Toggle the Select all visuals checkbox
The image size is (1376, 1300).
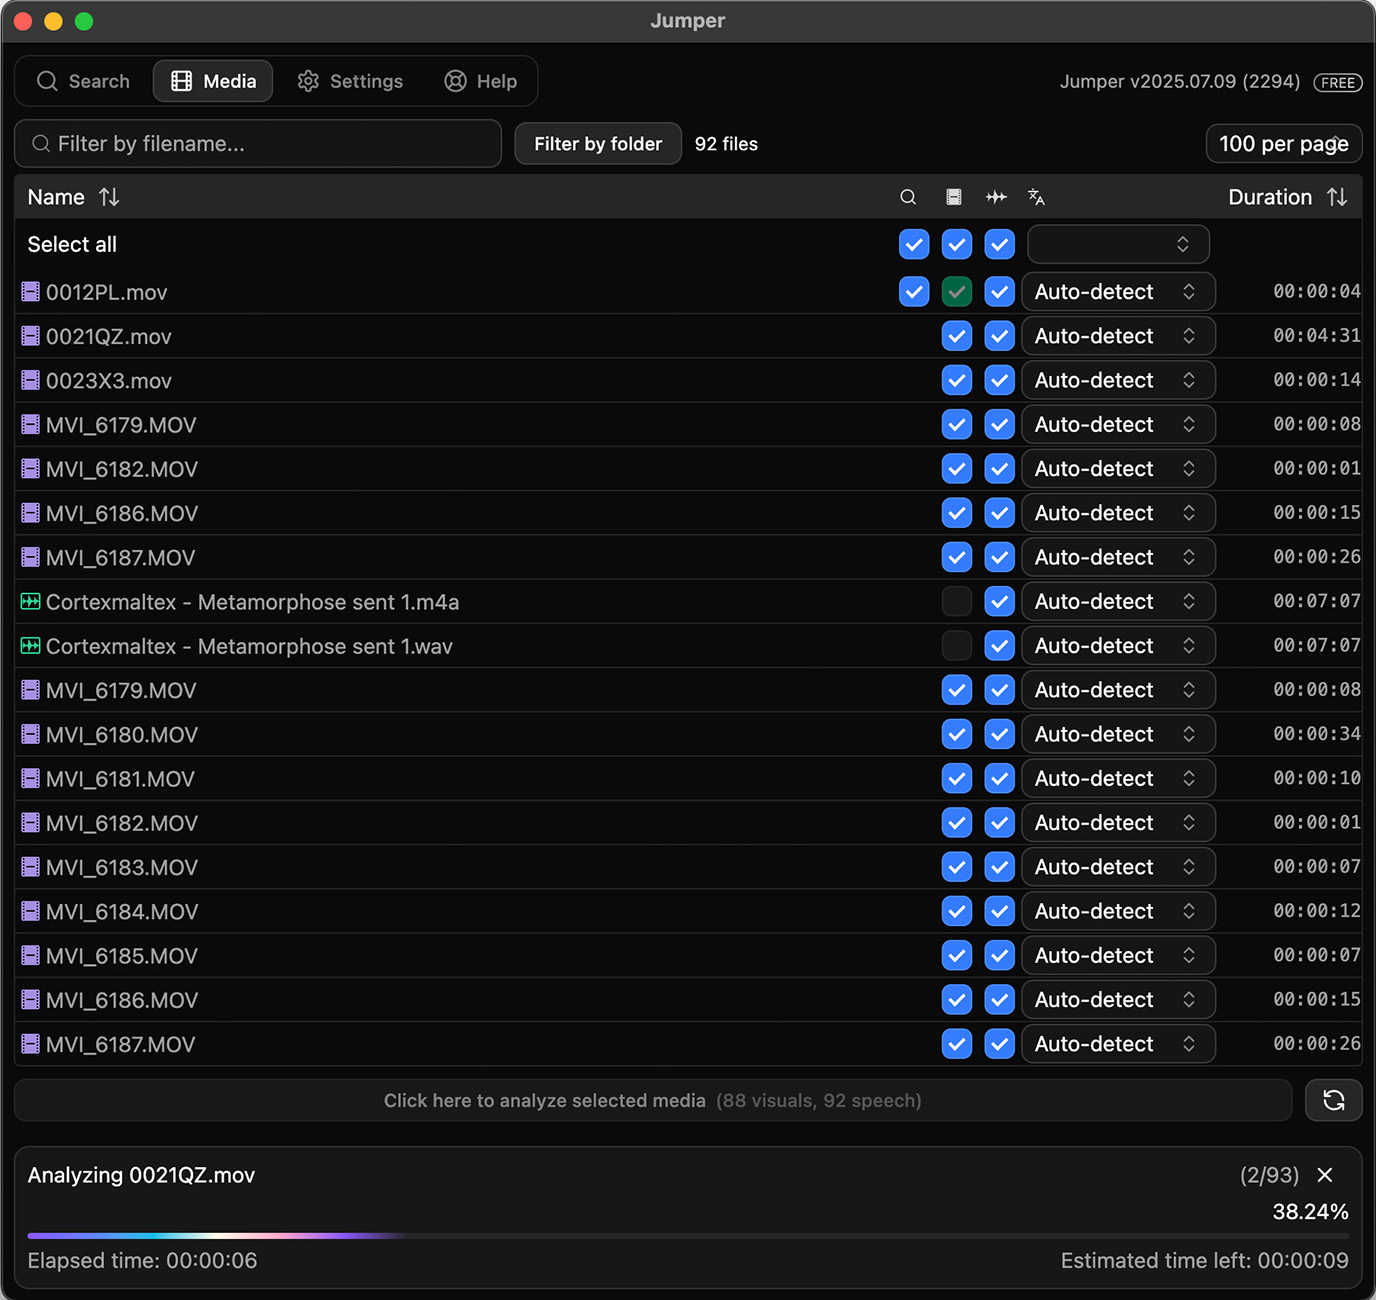(x=957, y=244)
